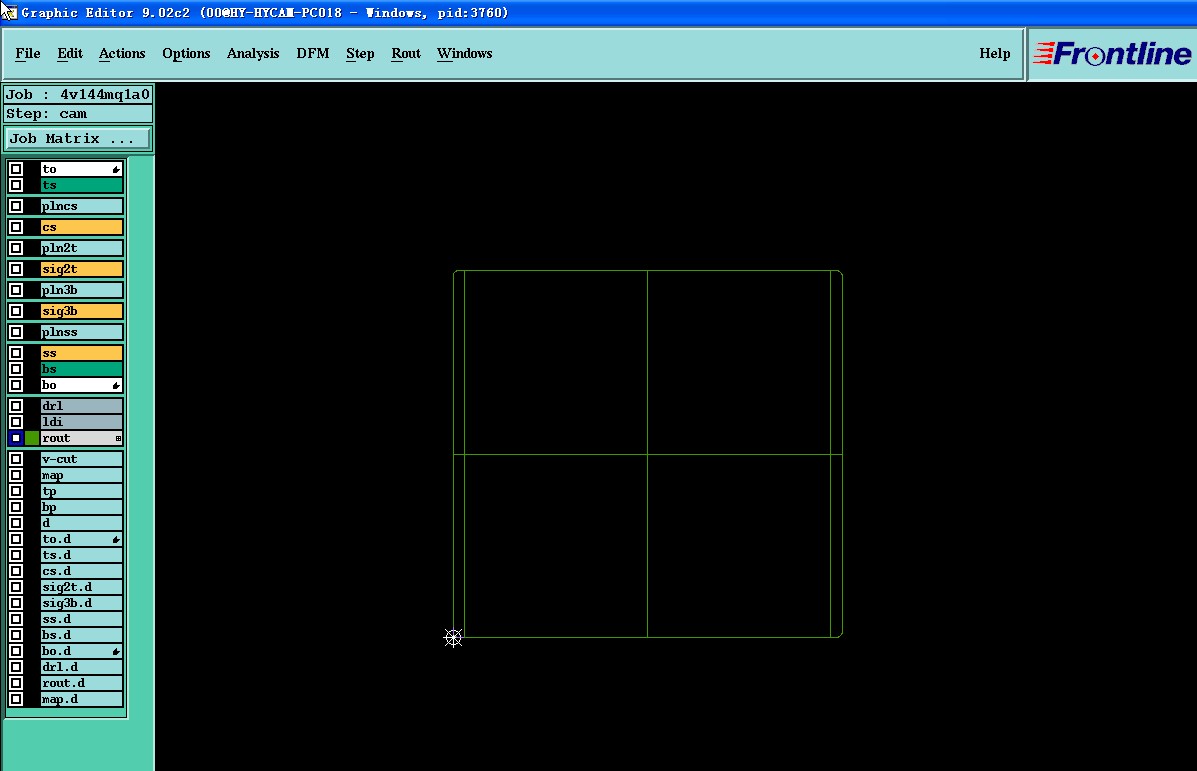The height and width of the screenshot is (771, 1197).
Task: Click the marker icon on the 'bo' layer row
Action: [x=116, y=386]
